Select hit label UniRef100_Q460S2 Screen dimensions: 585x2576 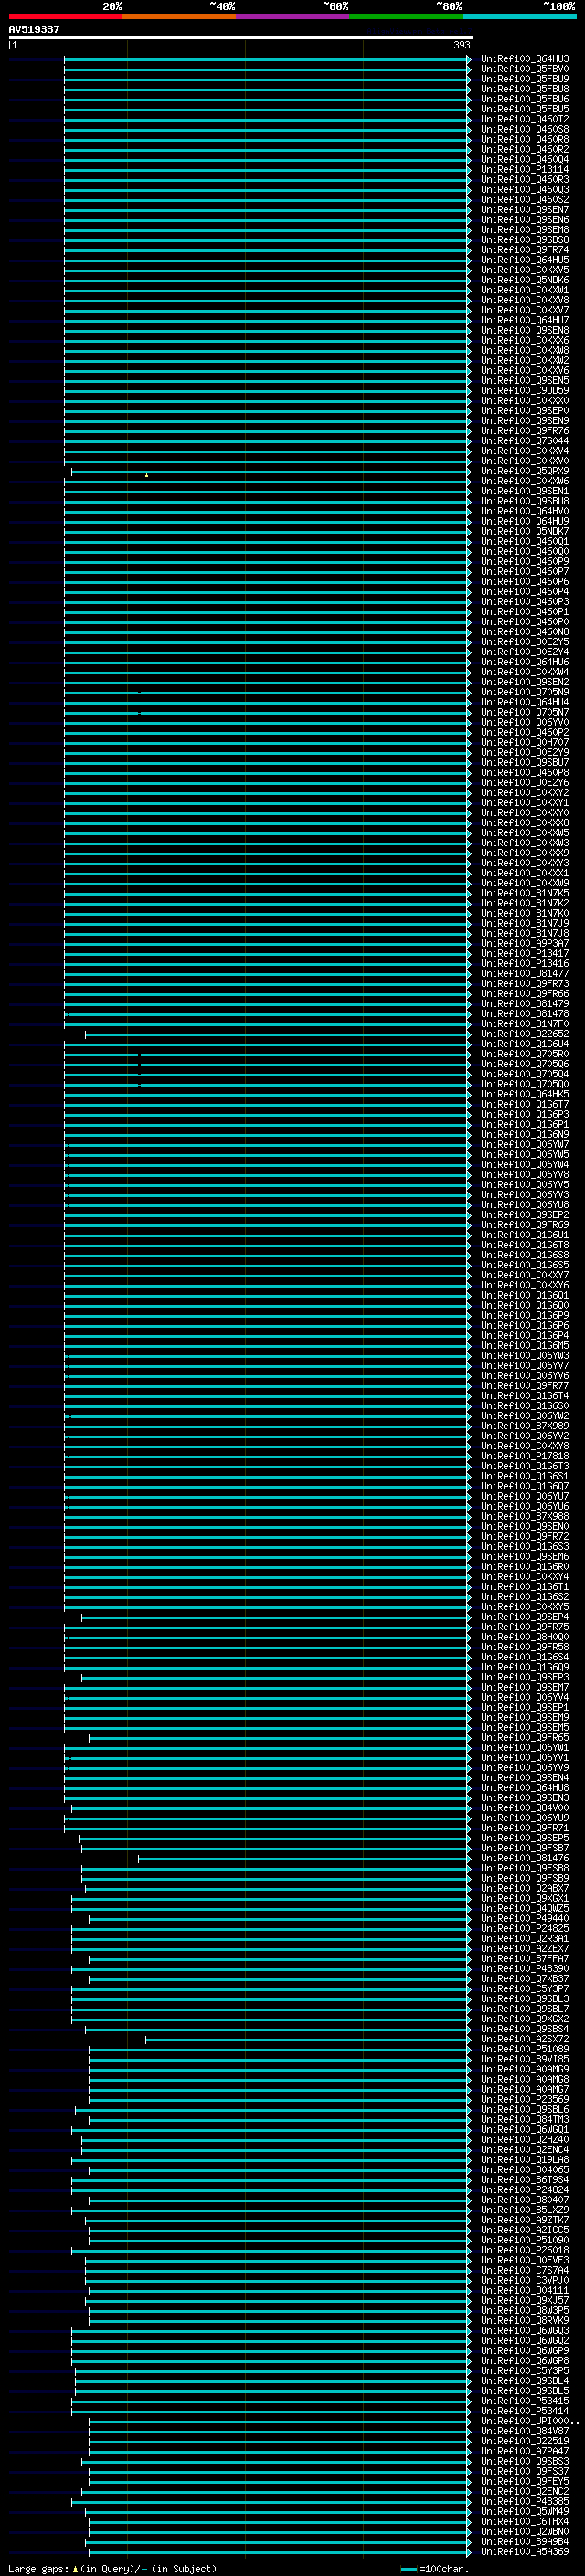tap(525, 200)
